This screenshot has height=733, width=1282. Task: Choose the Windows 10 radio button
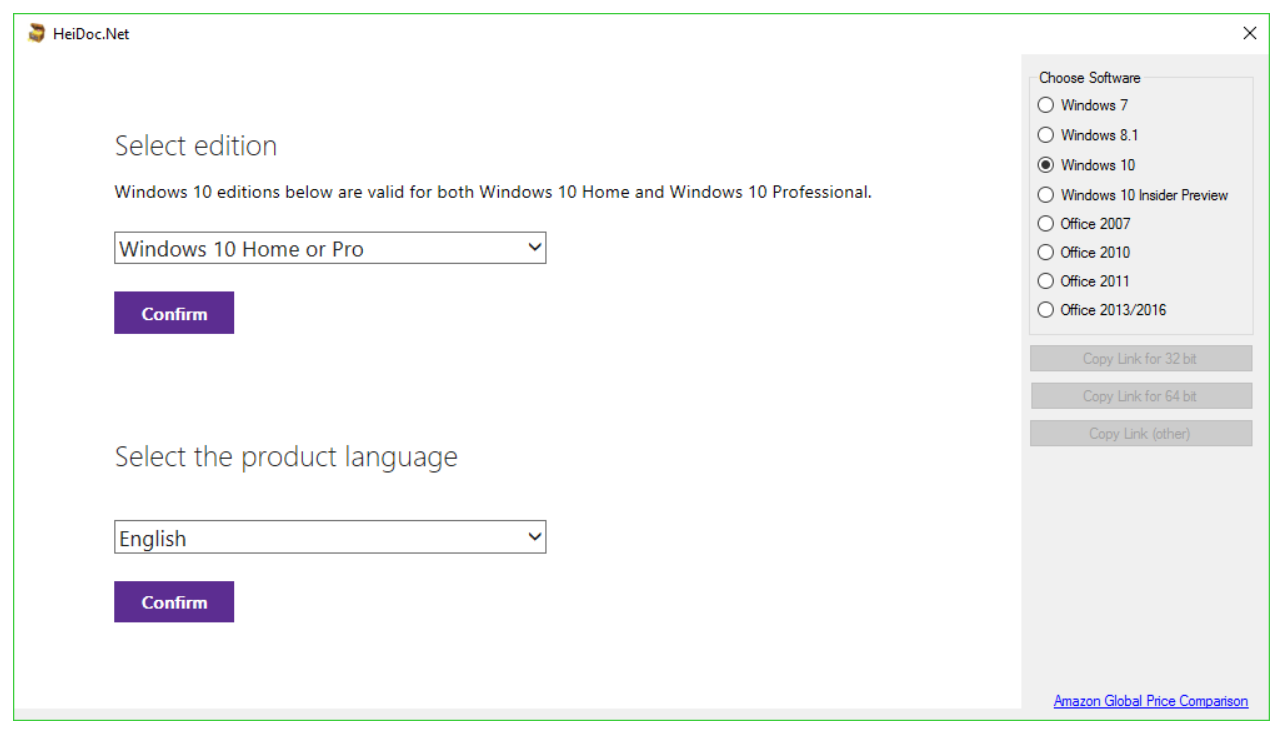pos(1046,165)
